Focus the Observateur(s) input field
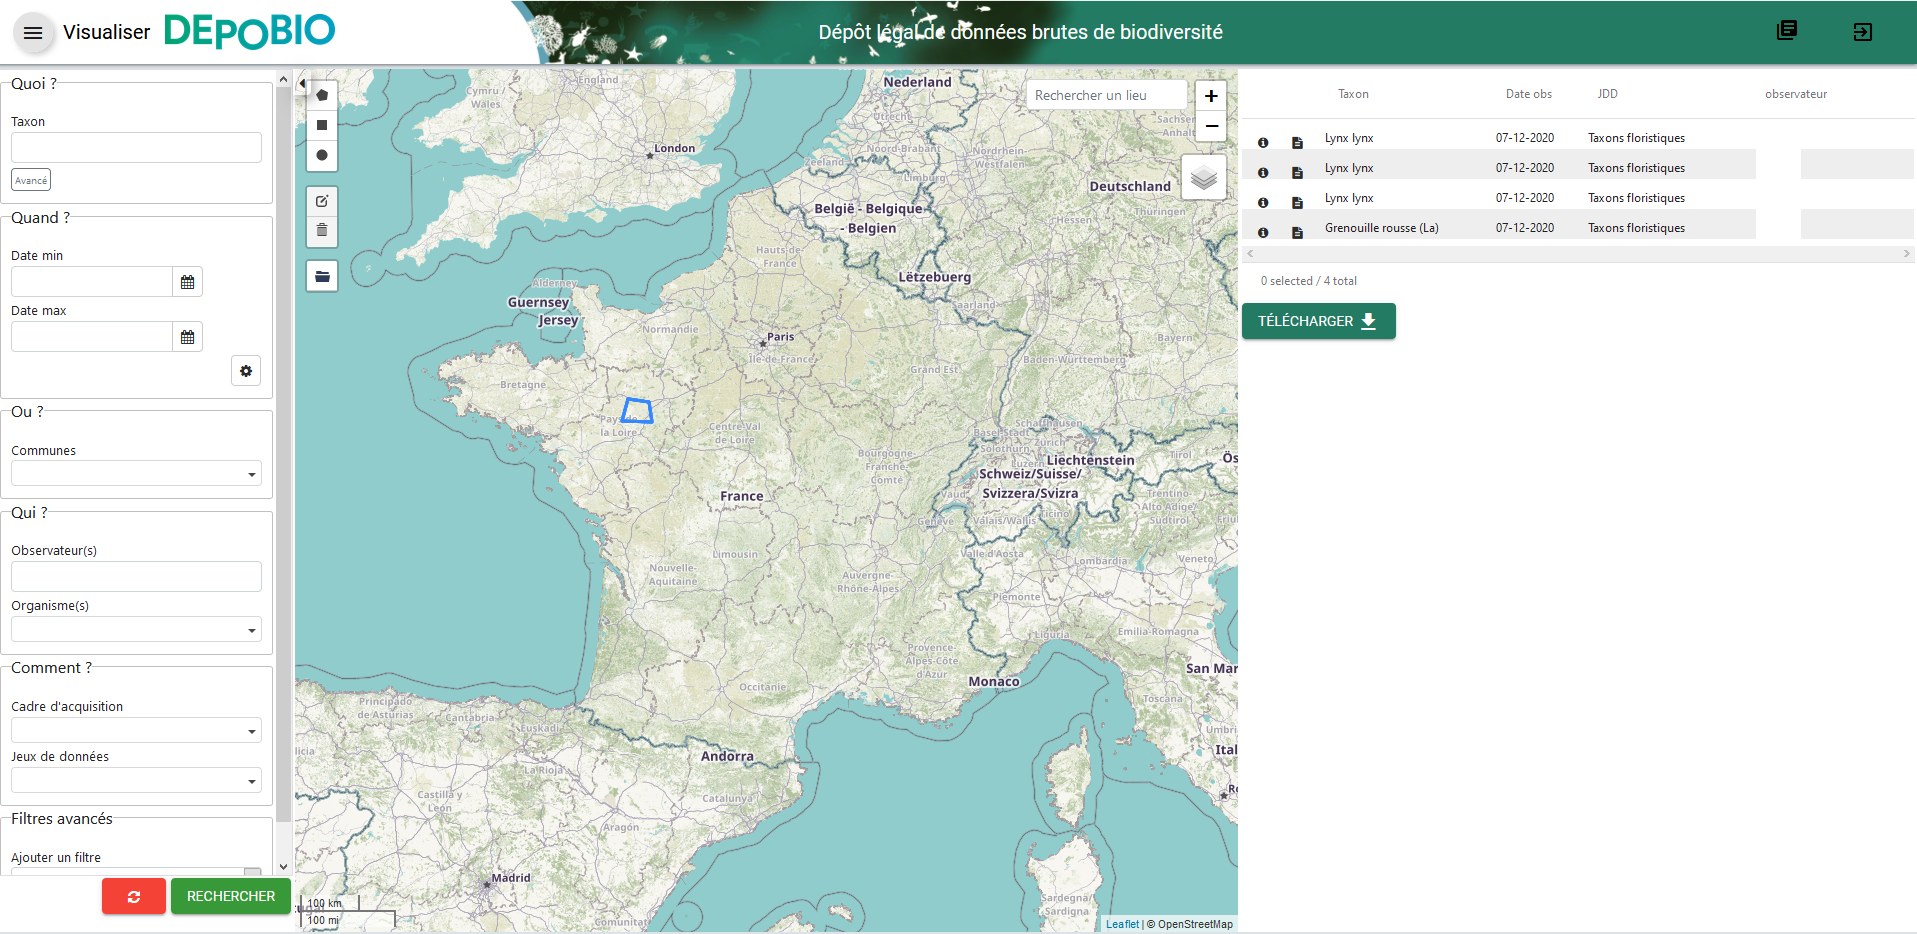The width and height of the screenshot is (1917, 934). pyautogui.click(x=136, y=576)
